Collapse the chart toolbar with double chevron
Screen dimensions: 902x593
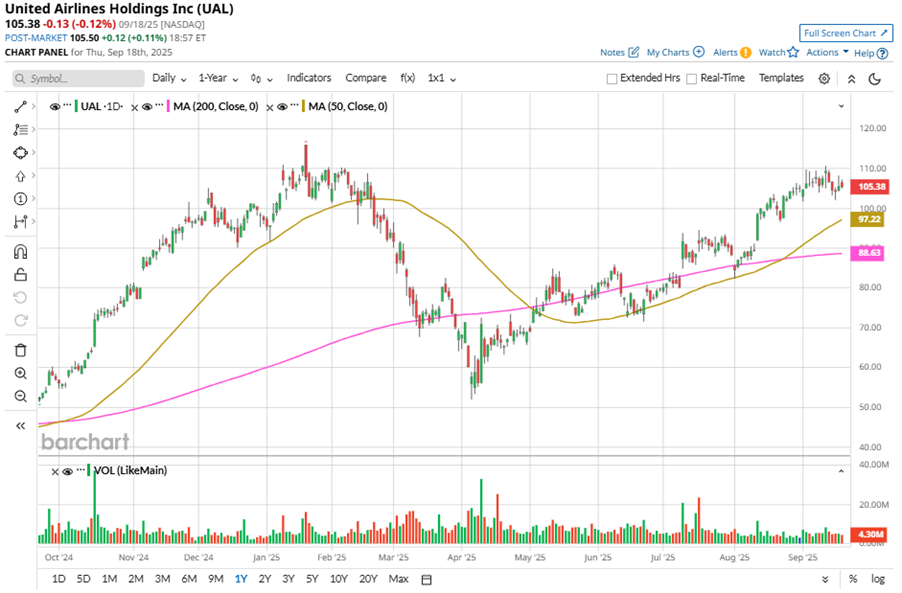click(x=851, y=79)
